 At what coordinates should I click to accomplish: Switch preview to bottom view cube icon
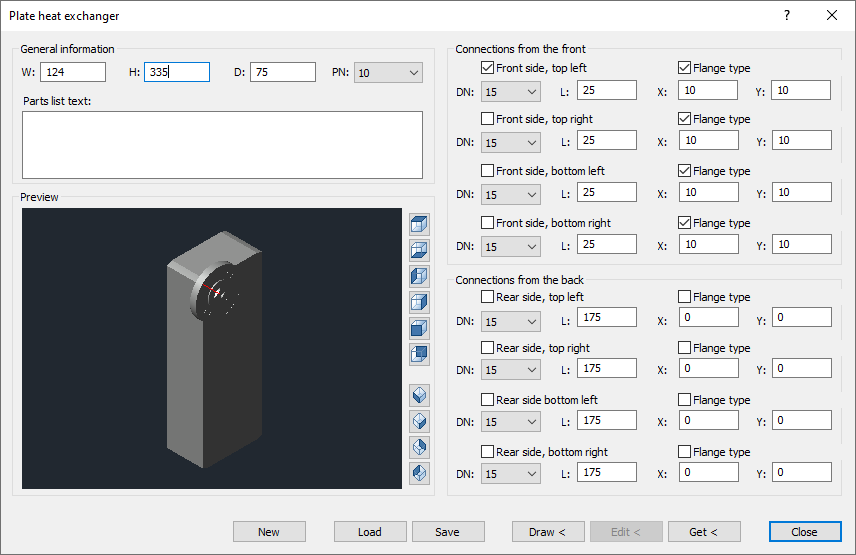click(x=419, y=250)
